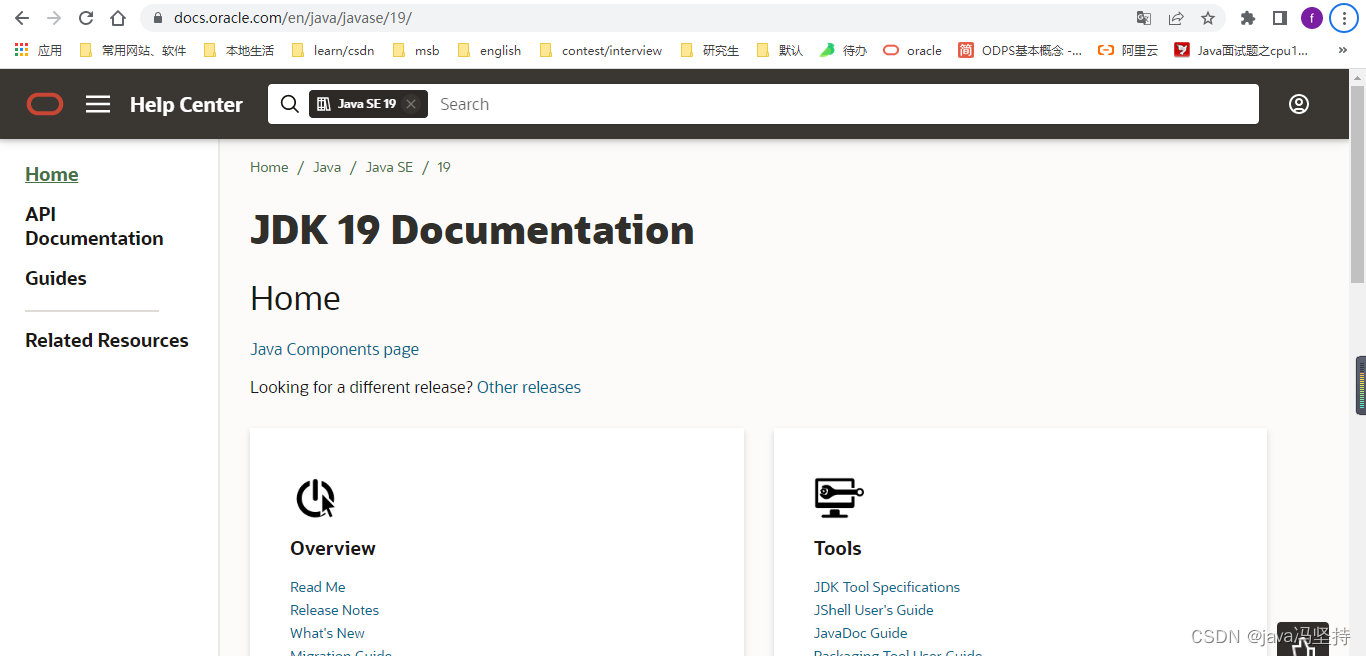Open JDK Tool Specifications link
The width and height of the screenshot is (1366, 656).
[887, 587]
